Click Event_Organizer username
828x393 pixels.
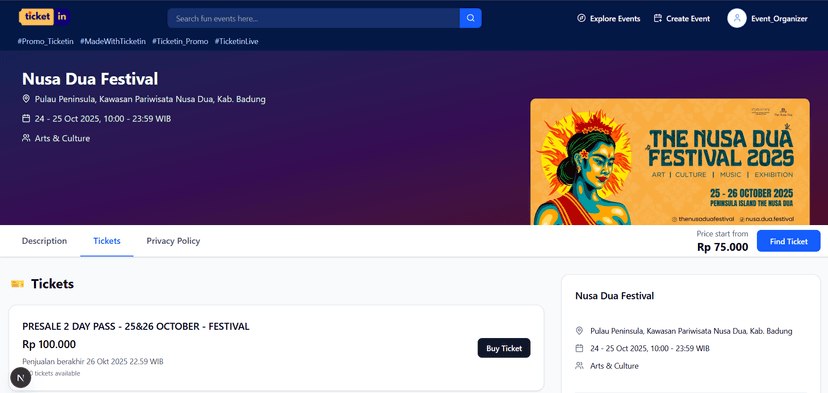779,18
